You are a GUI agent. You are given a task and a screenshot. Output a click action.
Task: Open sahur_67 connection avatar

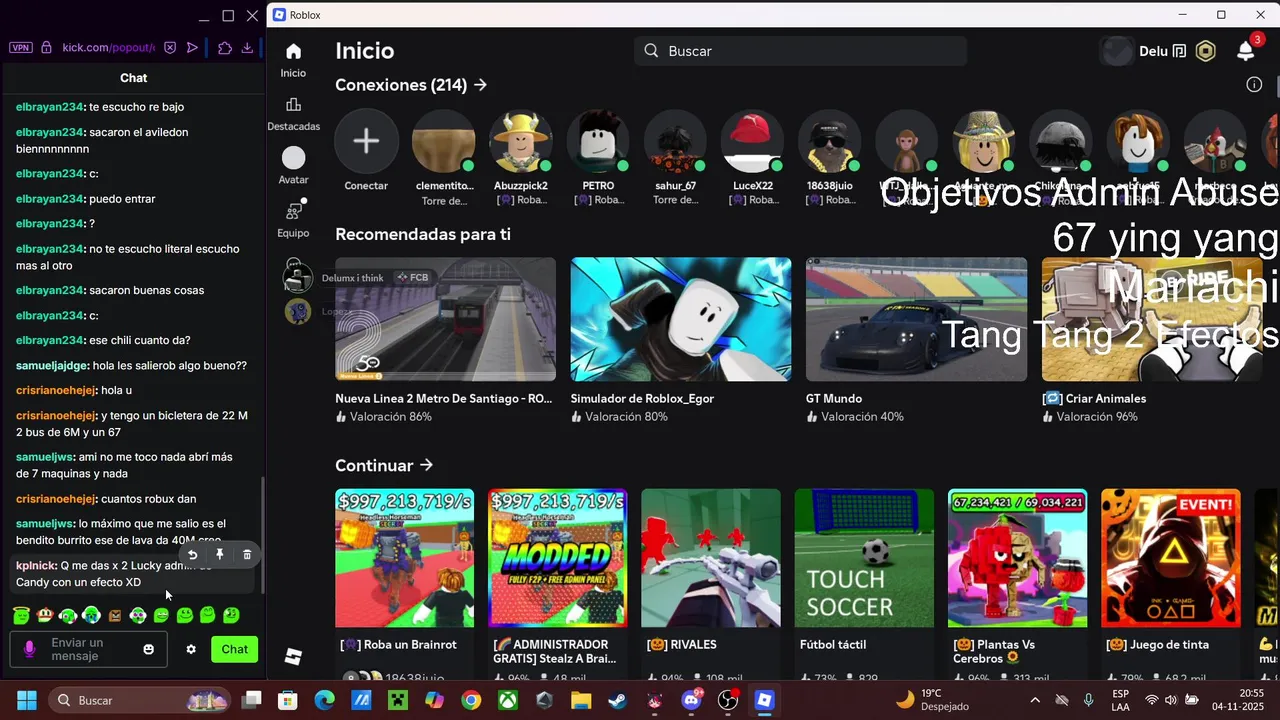(x=675, y=141)
